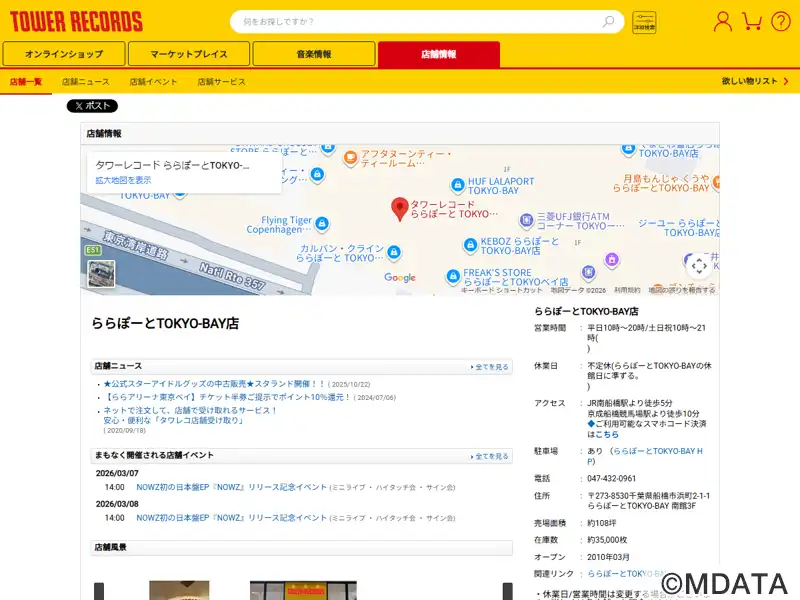The height and width of the screenshot is (600, 800).
Task: Open the ららアリーナ東京ベイ ticket news link
Action: 227,397
